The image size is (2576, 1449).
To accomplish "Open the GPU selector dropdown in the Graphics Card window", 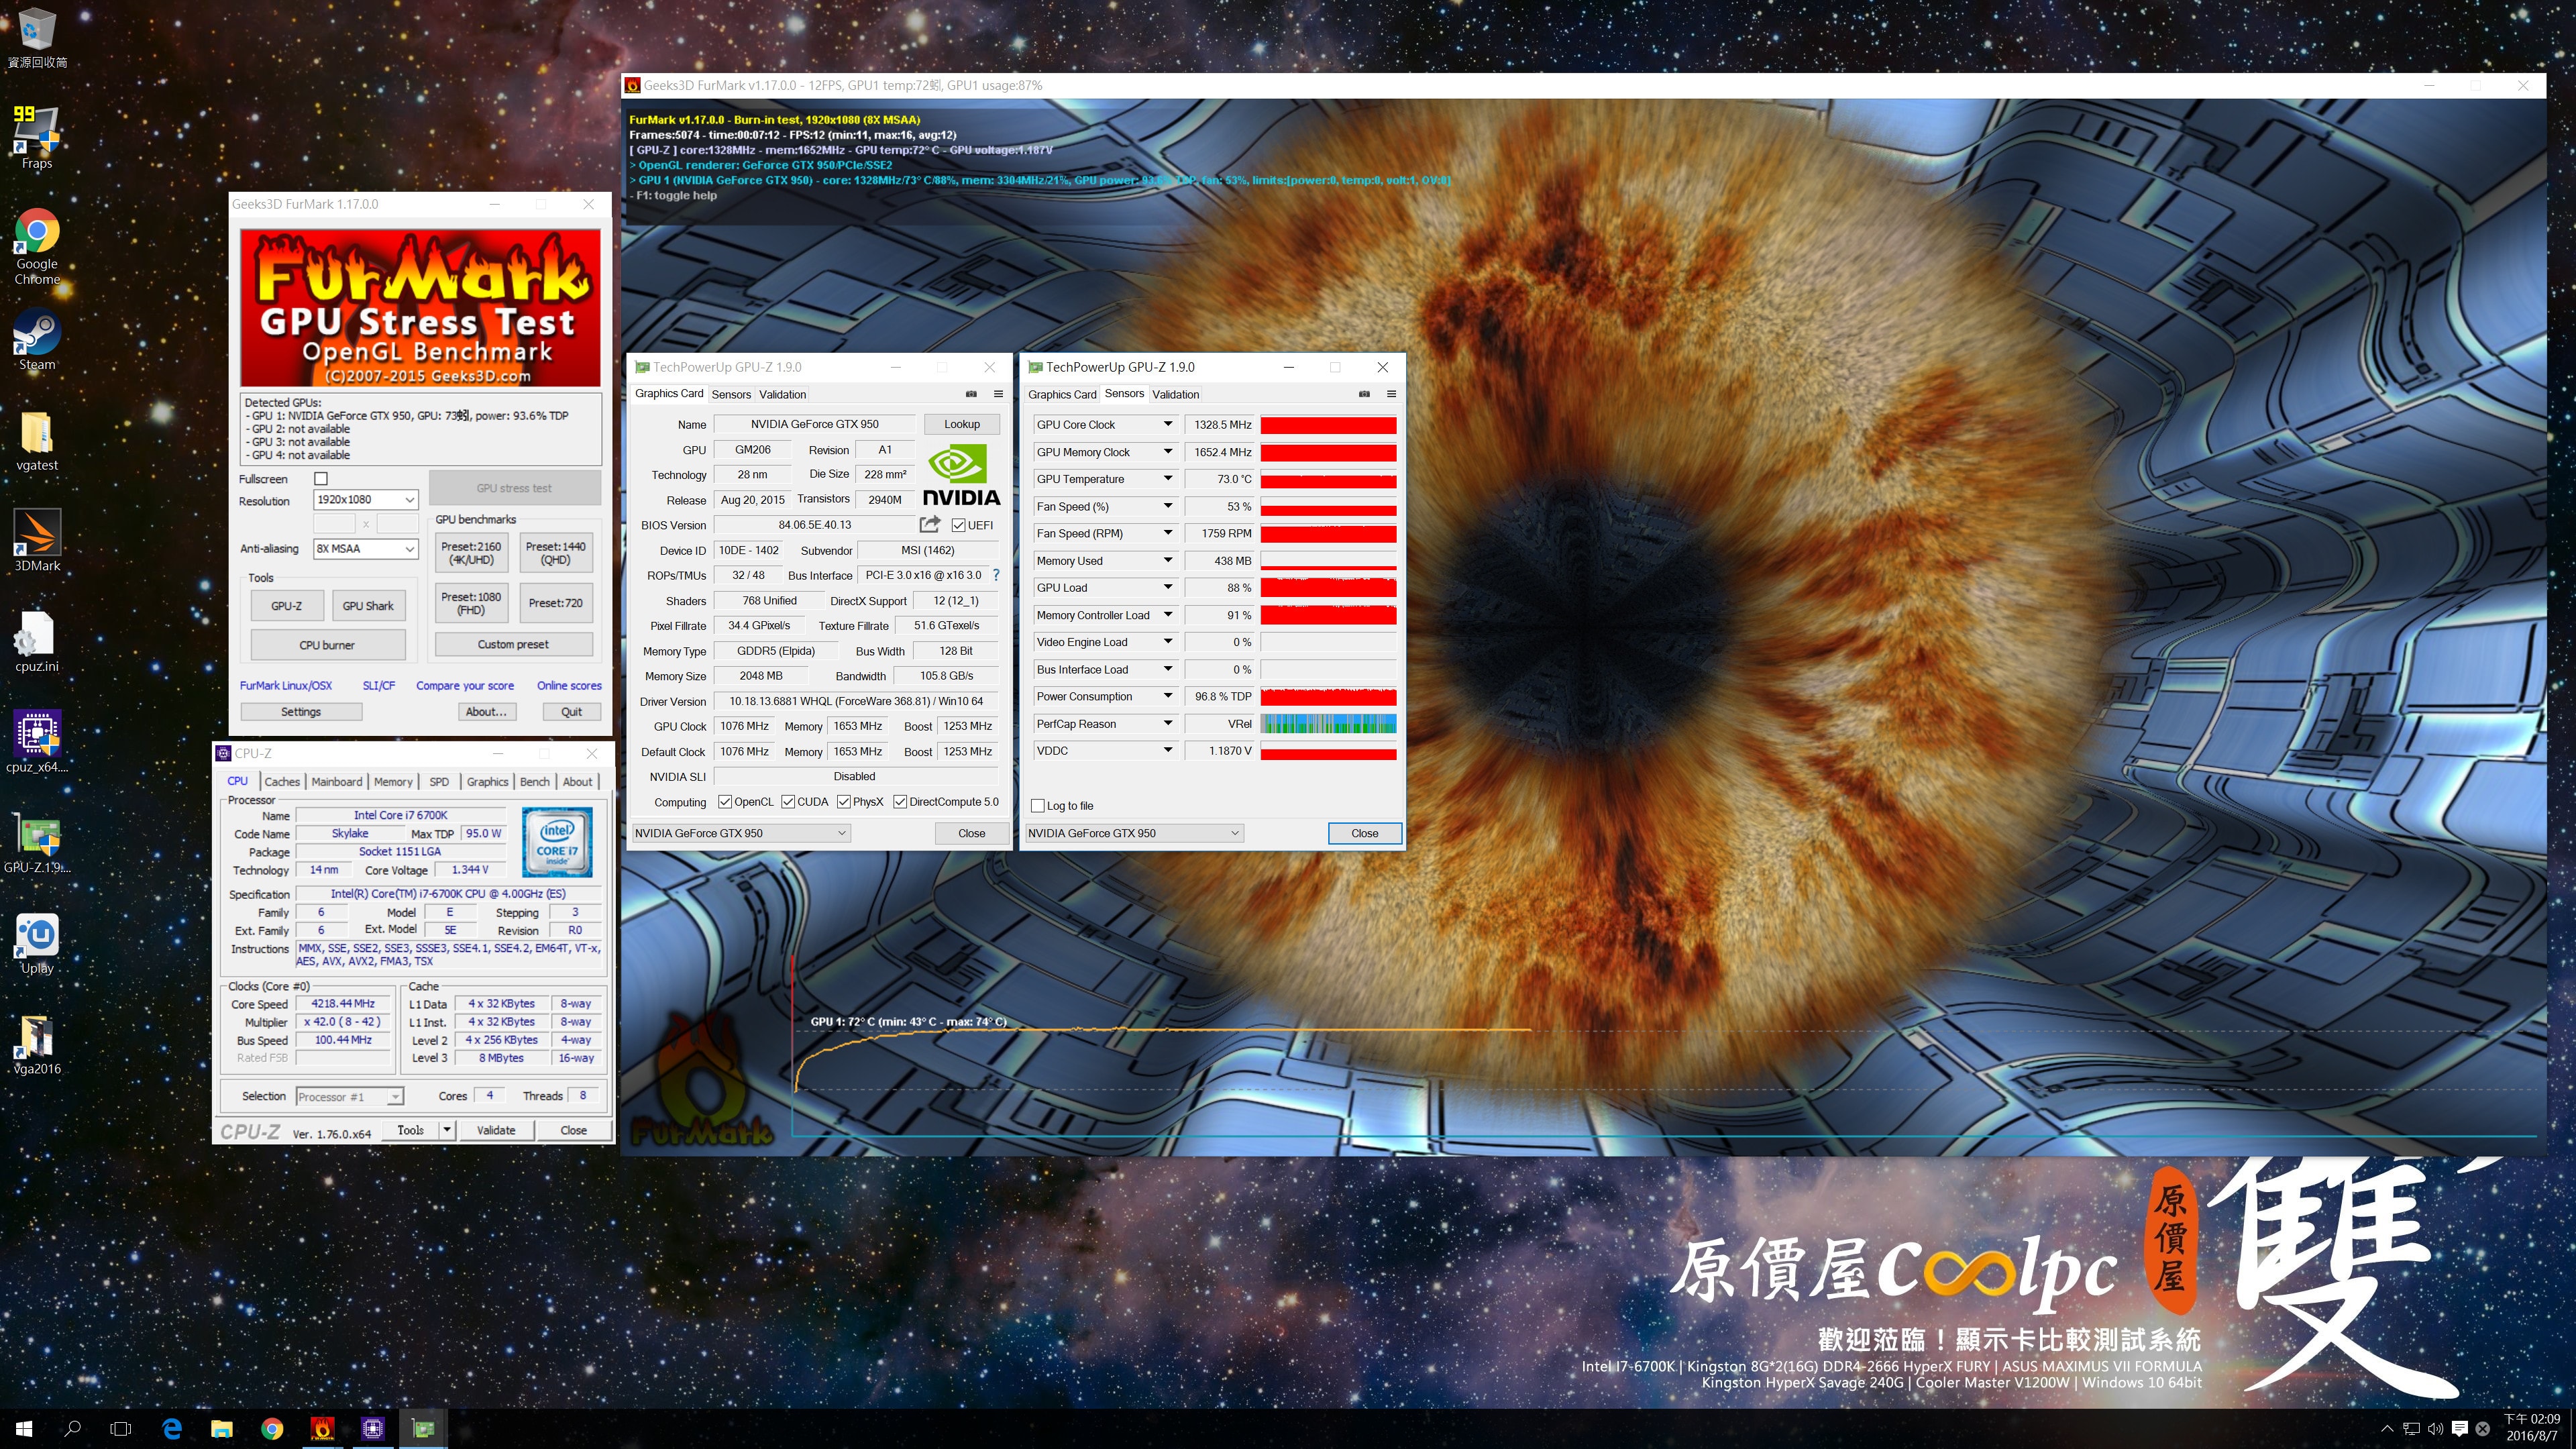I will [x=741, y=833].
